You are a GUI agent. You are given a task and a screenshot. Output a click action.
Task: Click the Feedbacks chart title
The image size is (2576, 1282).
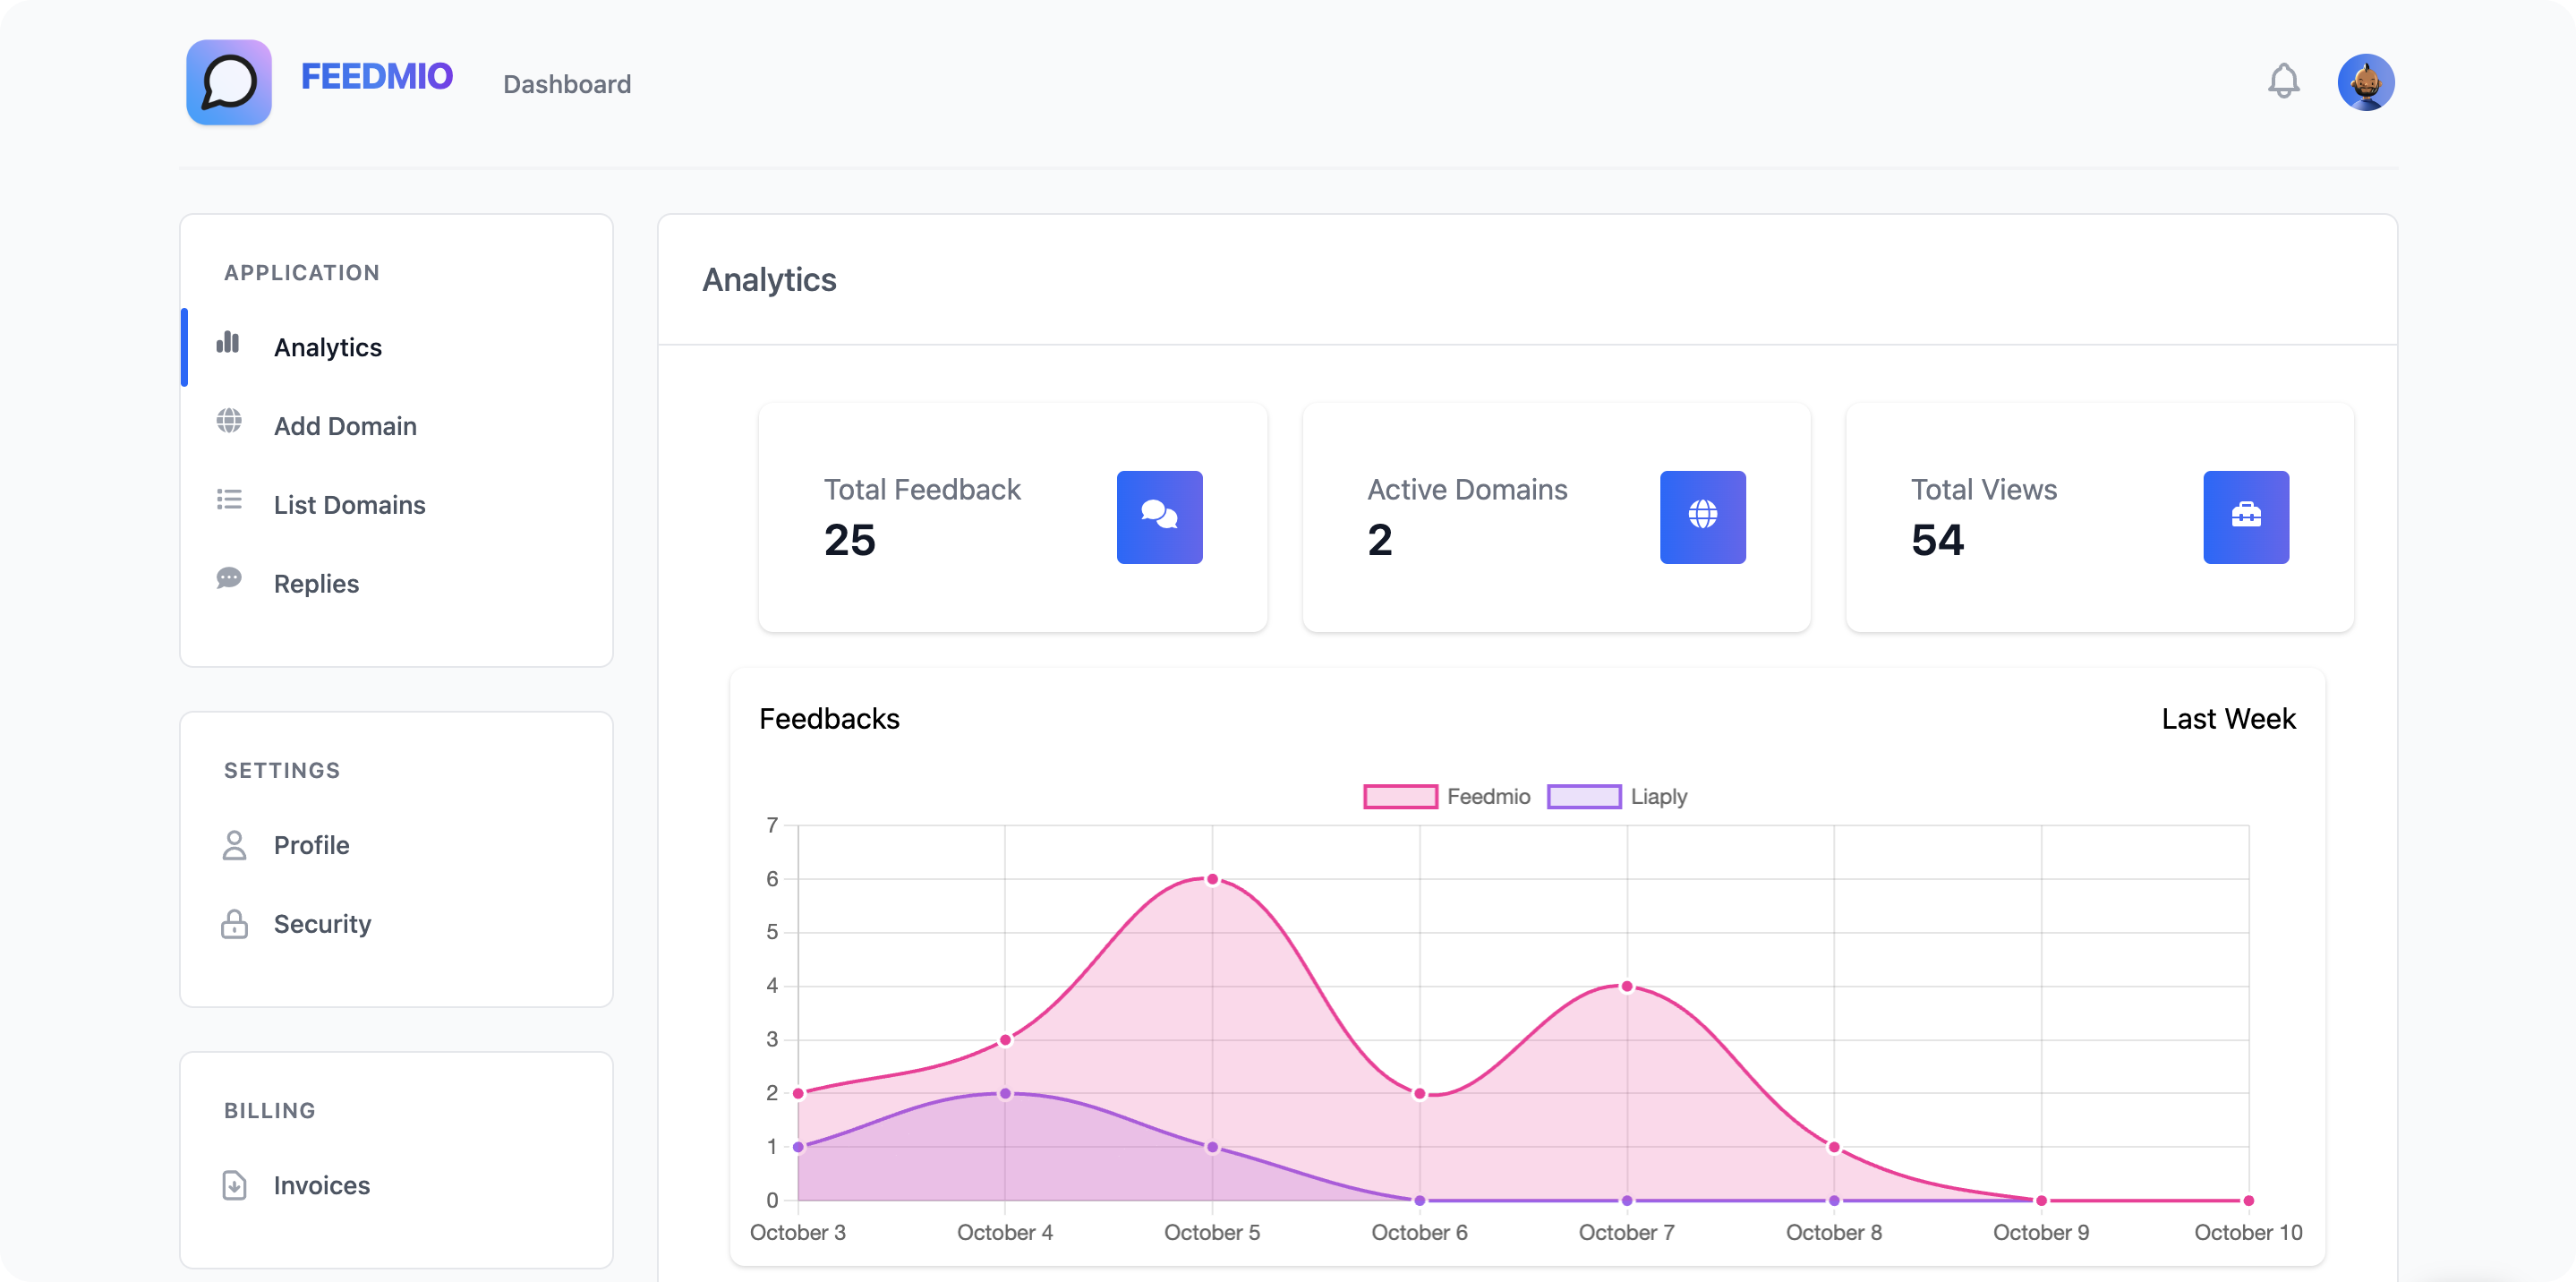pyautogui.click(x=829, y=719)
